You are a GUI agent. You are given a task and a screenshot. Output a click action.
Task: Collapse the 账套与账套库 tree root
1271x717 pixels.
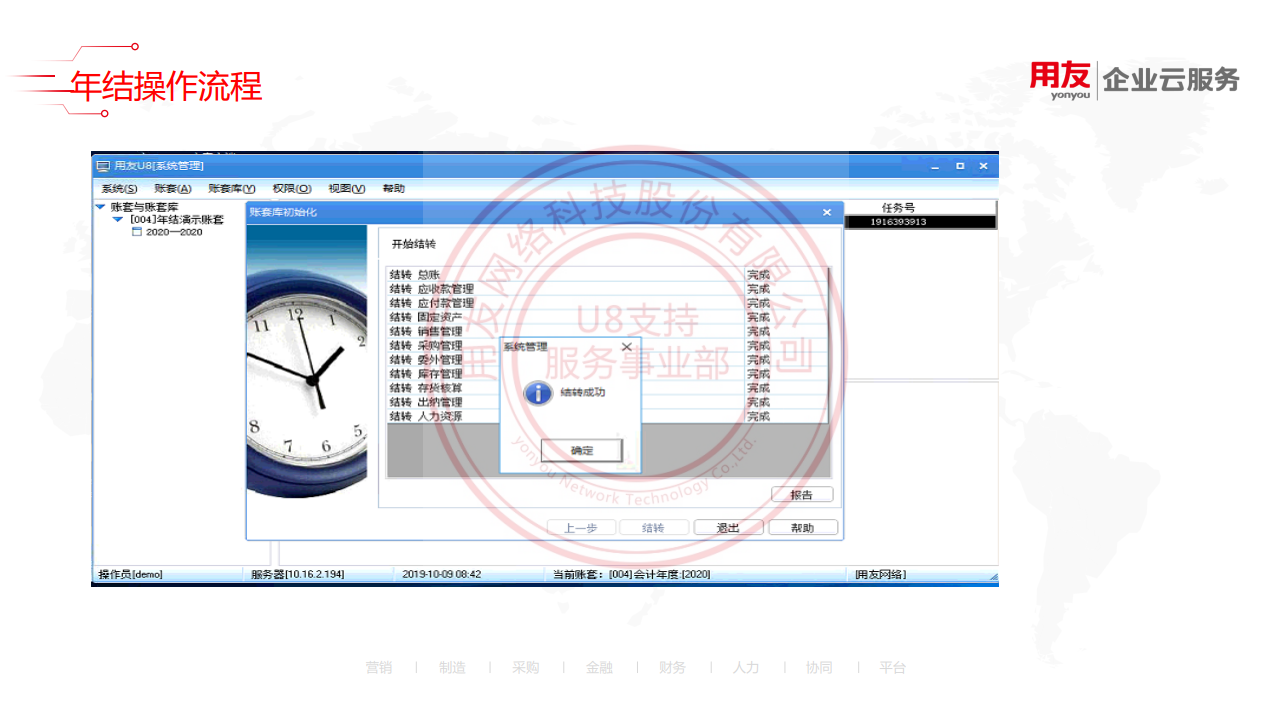tap(100, 207)
